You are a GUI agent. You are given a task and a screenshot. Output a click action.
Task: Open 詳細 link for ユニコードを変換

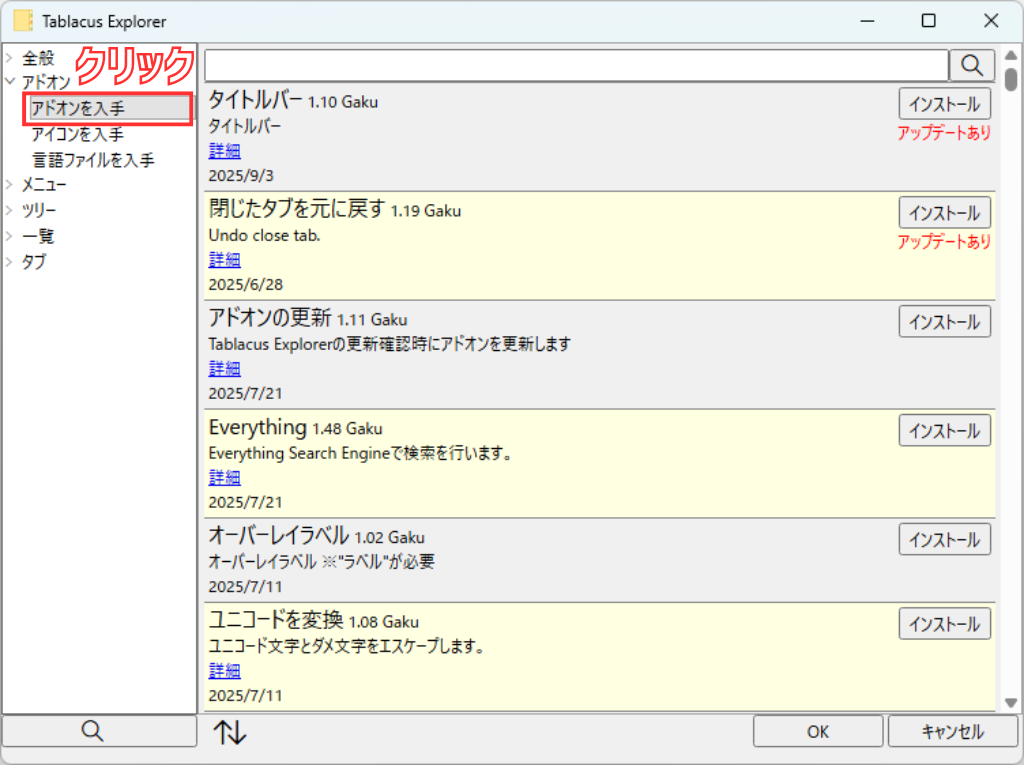point(224,670)
